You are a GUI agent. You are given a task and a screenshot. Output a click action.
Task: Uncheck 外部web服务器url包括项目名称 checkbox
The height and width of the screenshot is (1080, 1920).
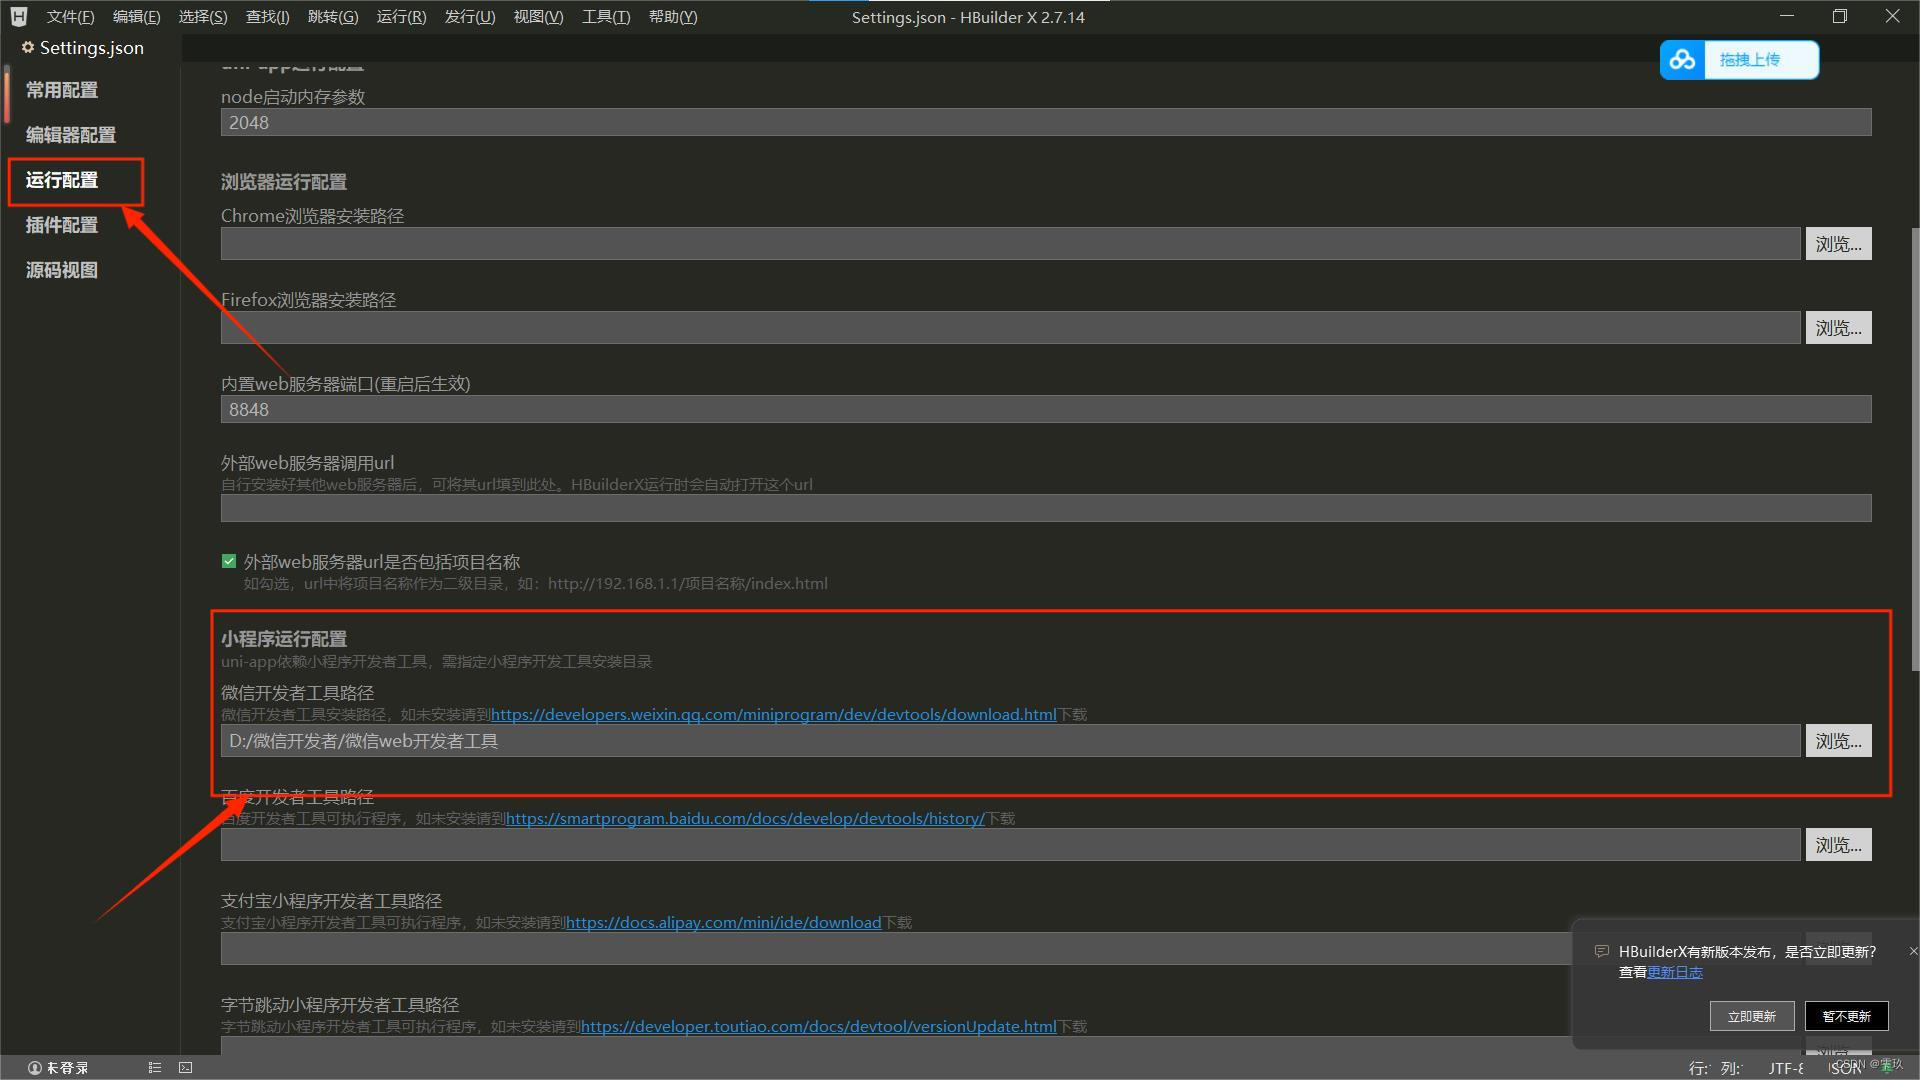(x=229, y=562)
